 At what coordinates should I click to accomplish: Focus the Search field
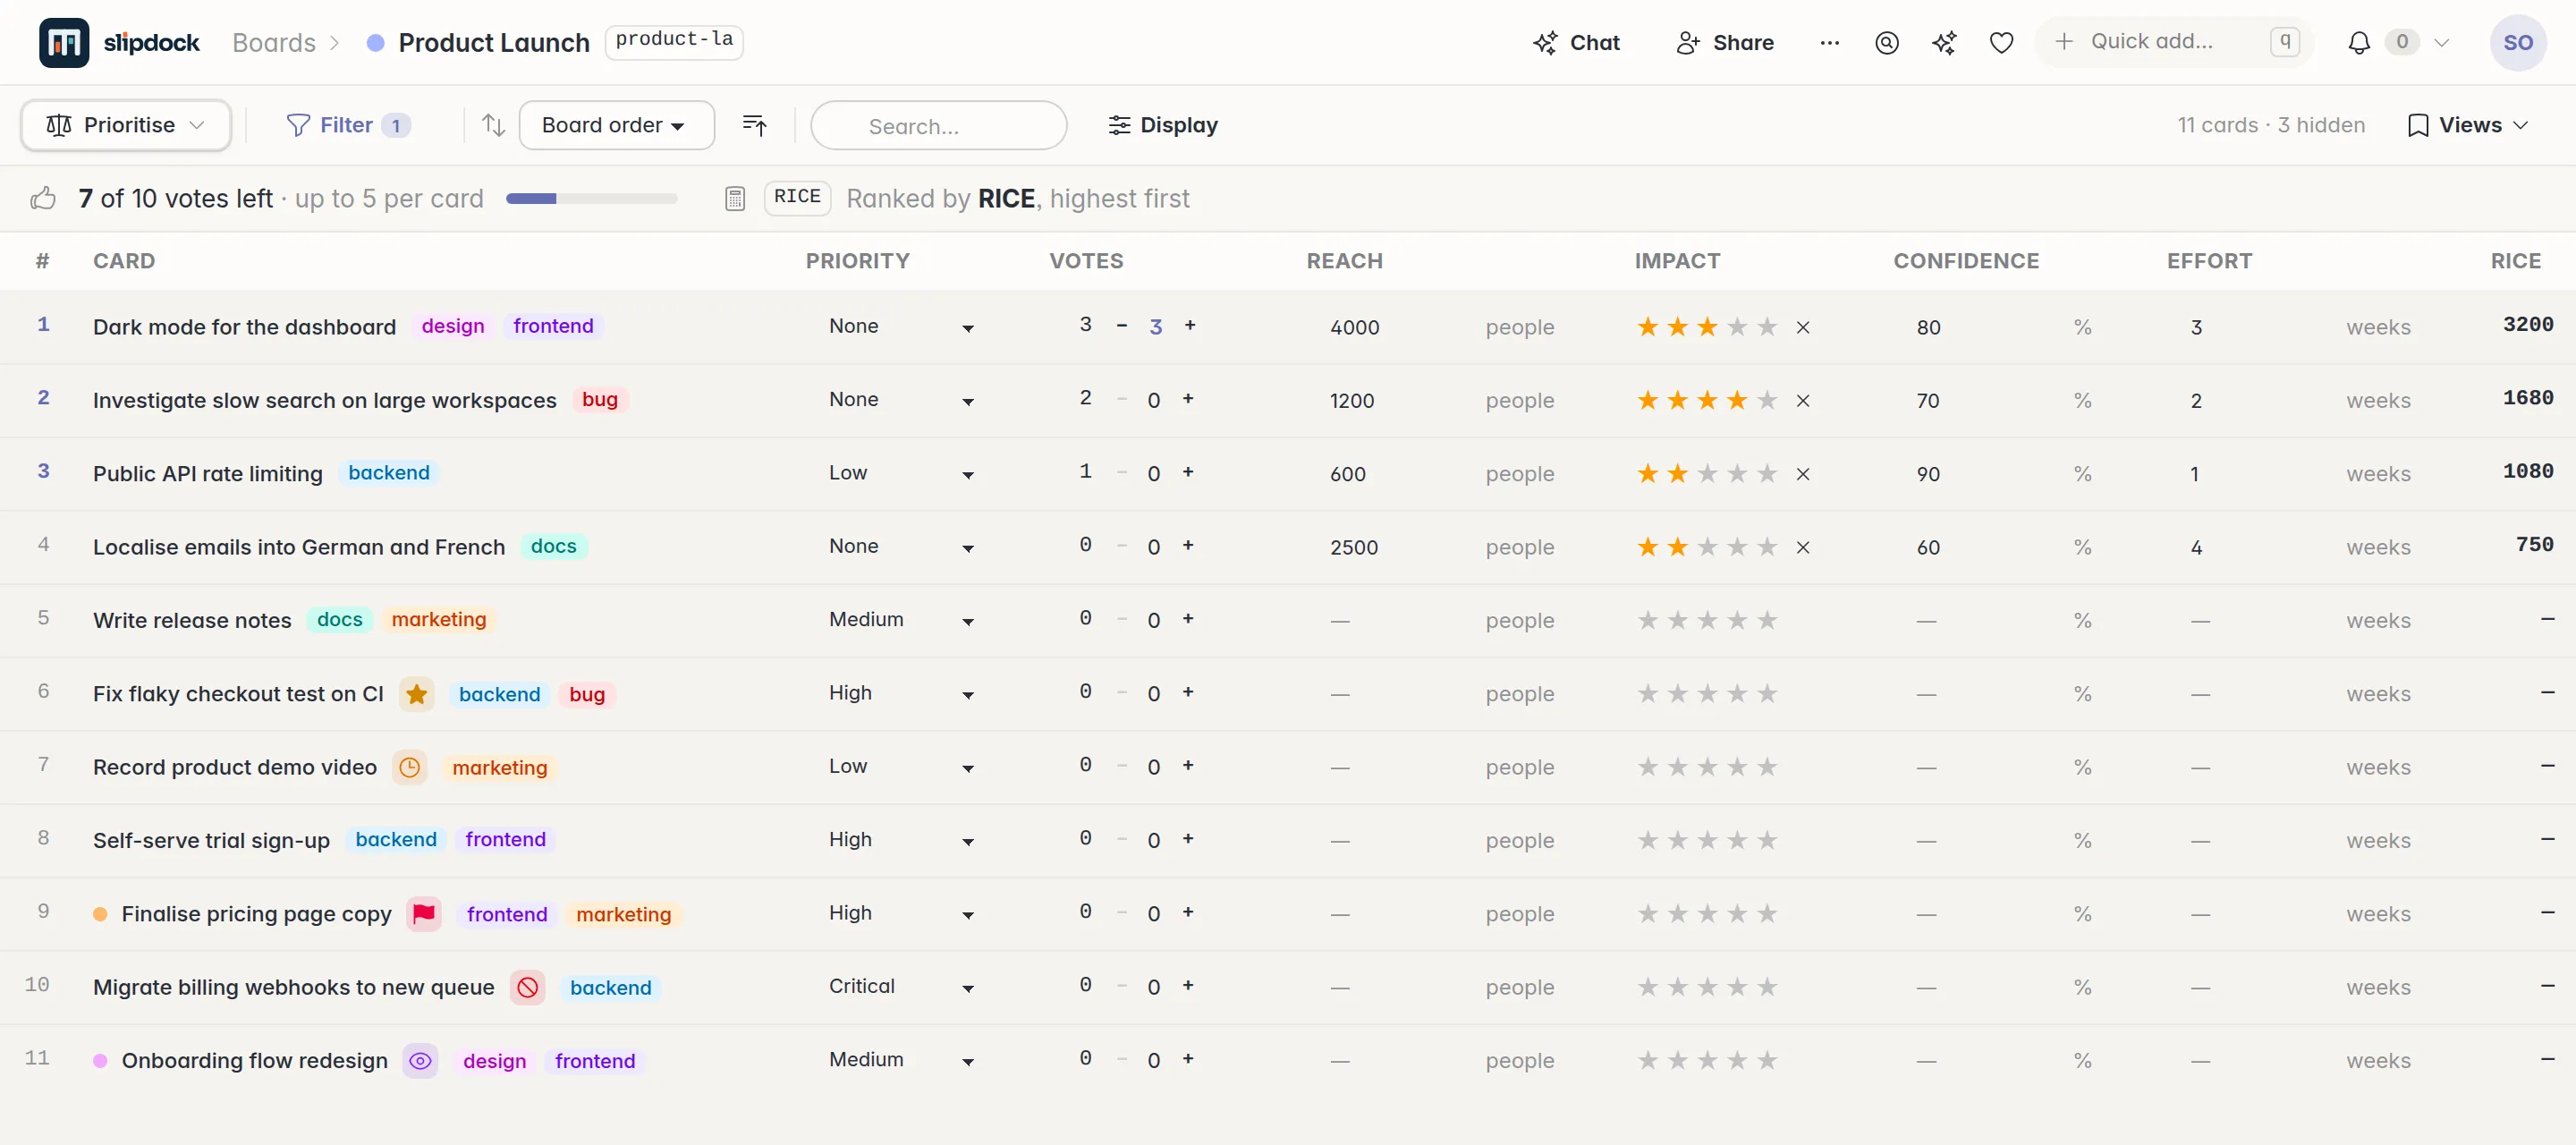pos(938,126)
